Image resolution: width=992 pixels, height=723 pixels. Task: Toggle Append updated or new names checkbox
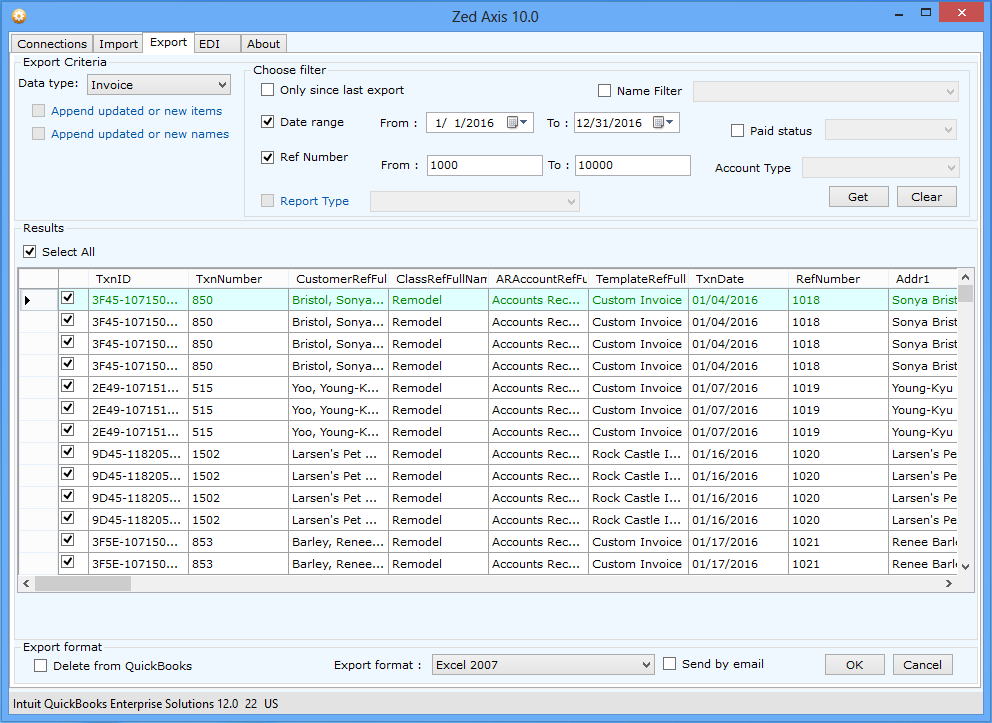point(39,133)
